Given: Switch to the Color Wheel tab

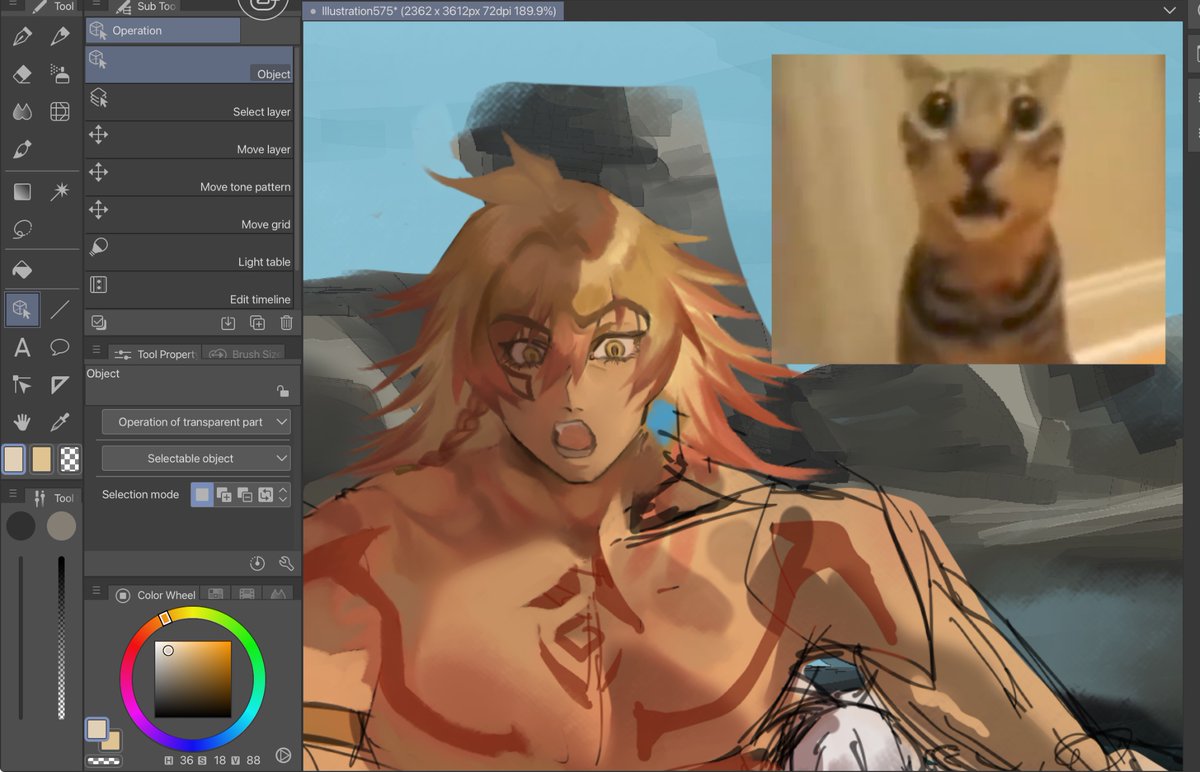Looking at the screenshot, I should tap(155, 595).
